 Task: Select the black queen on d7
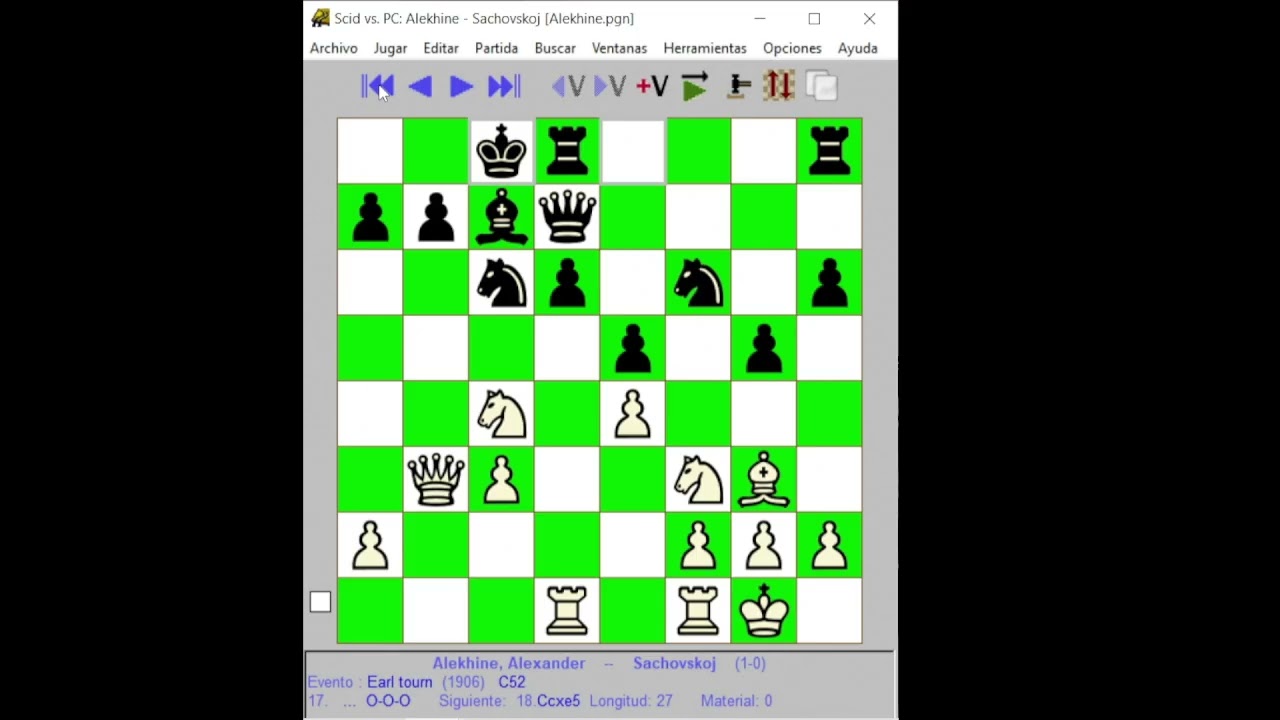[567, 217]
